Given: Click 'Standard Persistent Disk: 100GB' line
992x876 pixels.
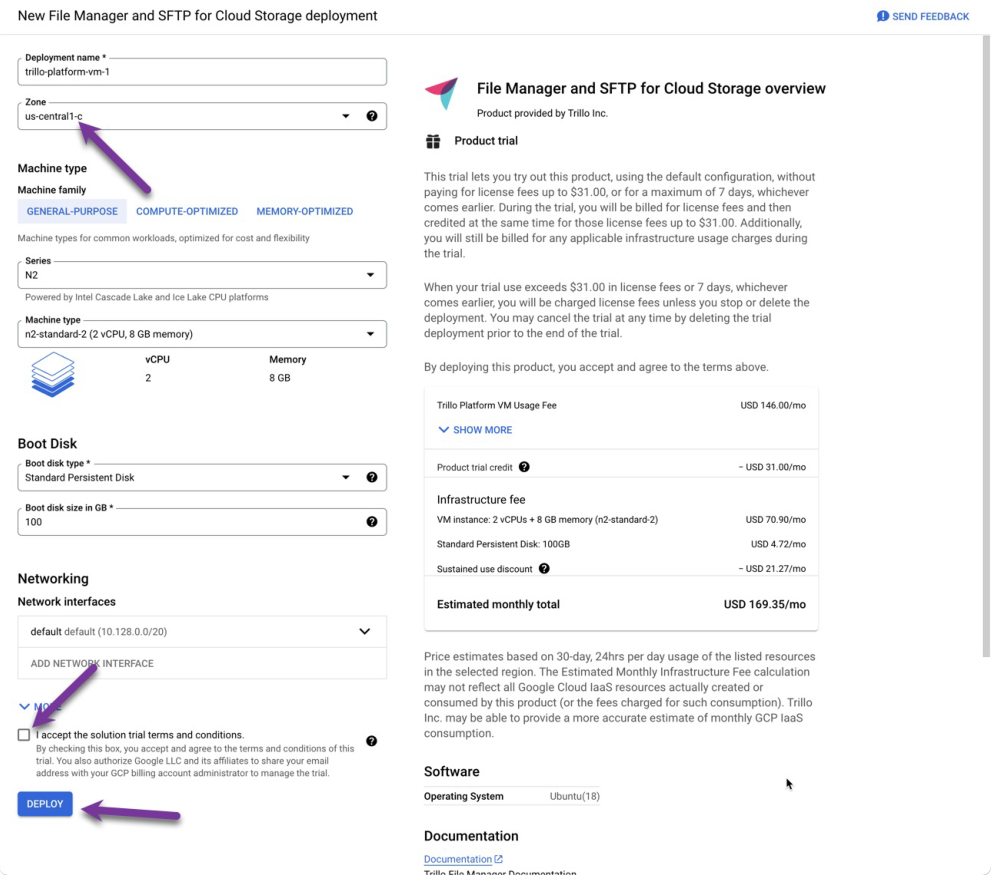Looking at the screenshot, I should [x=504, y=544].
